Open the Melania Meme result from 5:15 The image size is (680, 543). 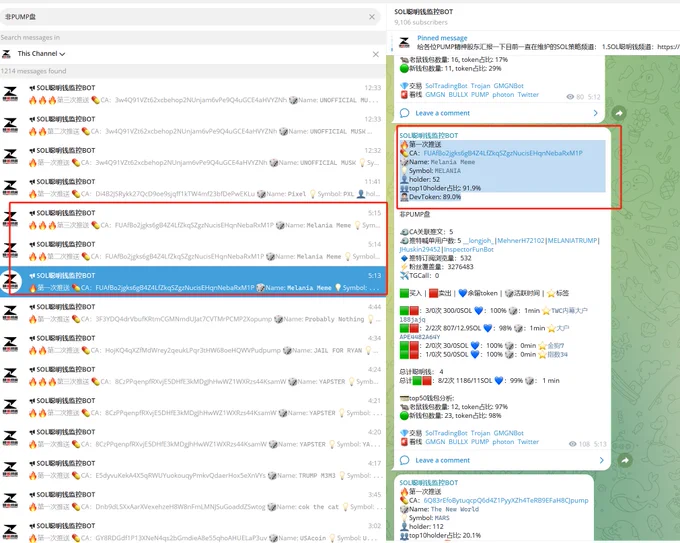point(193,219)
